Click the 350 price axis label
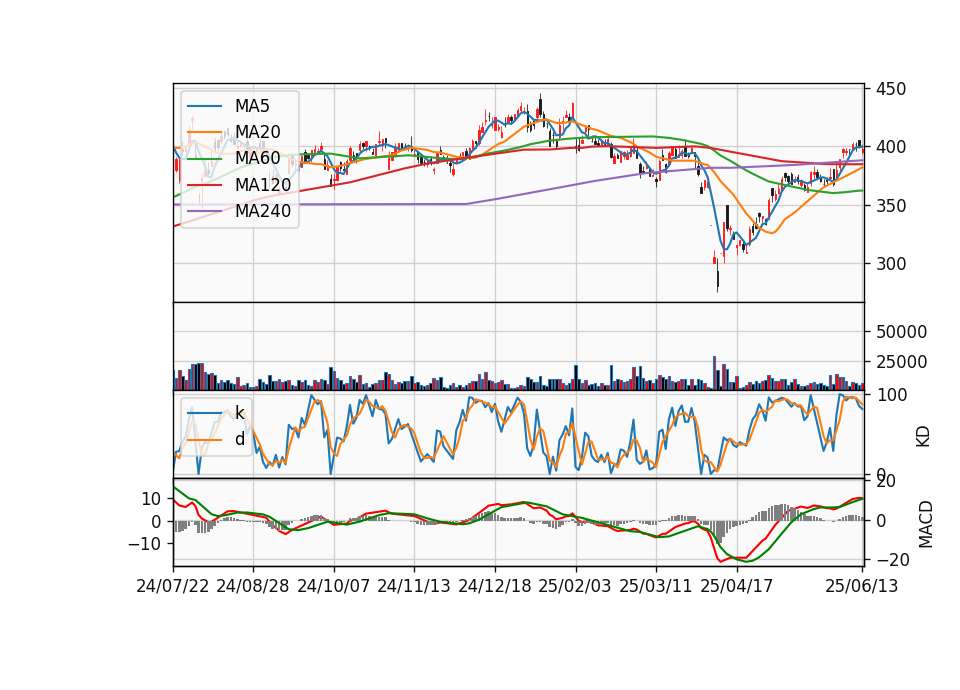This screenshot has width=960, height=690. pyautogui.click(x=891, y=206)
